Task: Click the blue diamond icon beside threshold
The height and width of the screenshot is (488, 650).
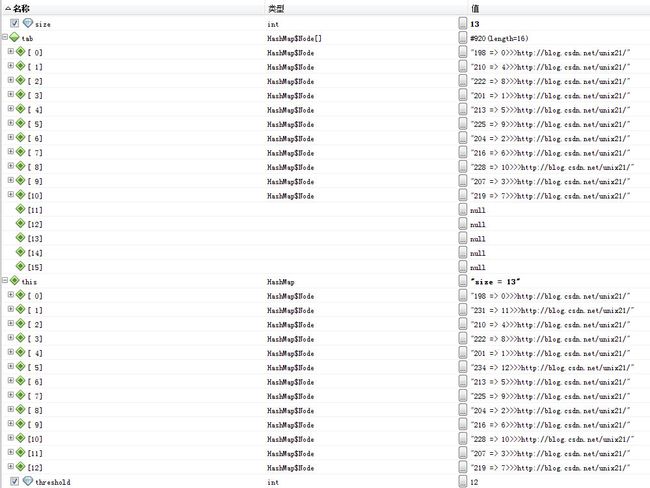Action: (27, 482)
